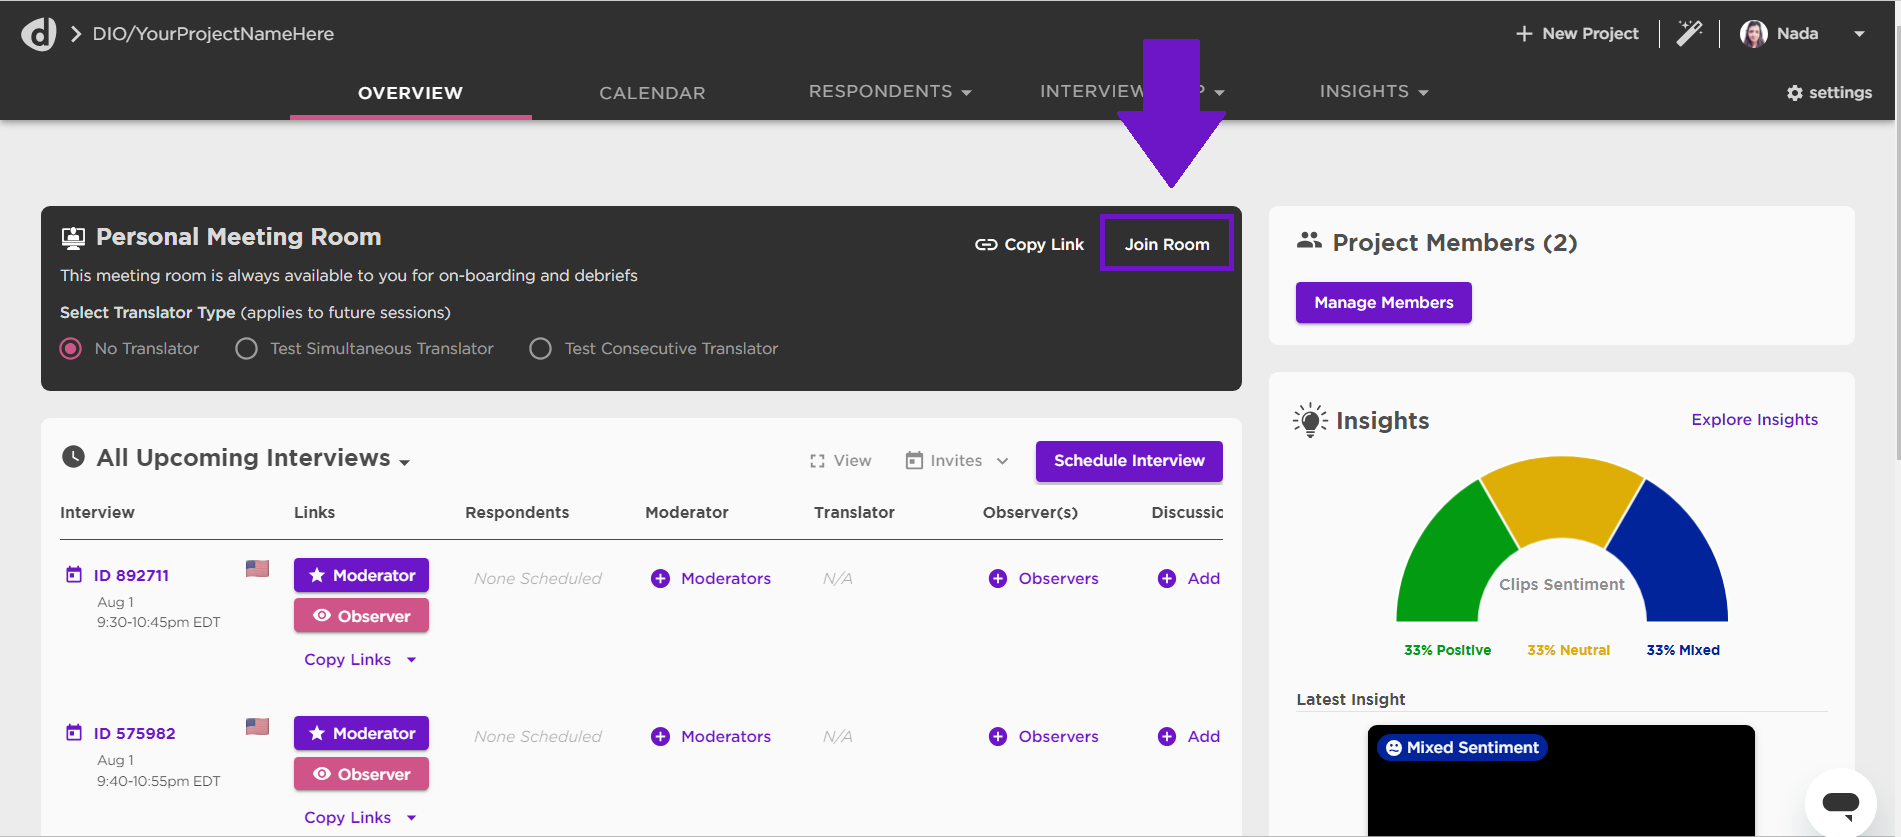Click calendar icon for ID 575982

74,733
